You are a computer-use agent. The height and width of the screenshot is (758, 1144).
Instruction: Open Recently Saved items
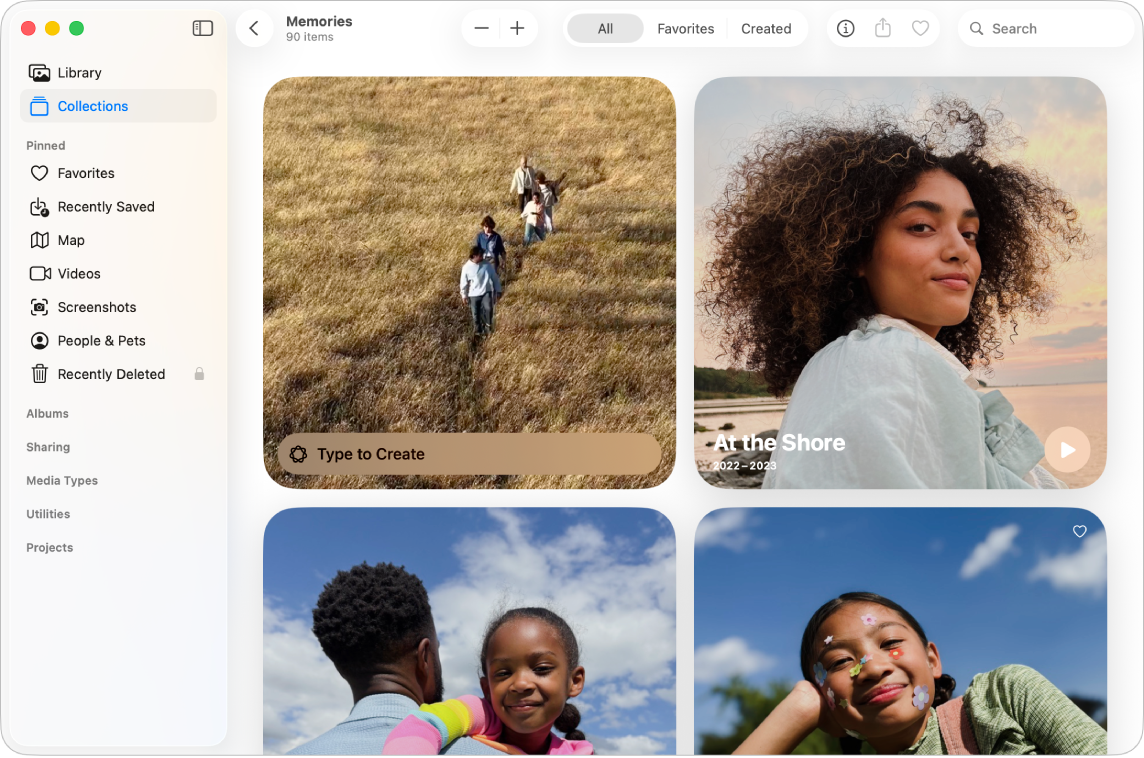(x=106, y=206)
